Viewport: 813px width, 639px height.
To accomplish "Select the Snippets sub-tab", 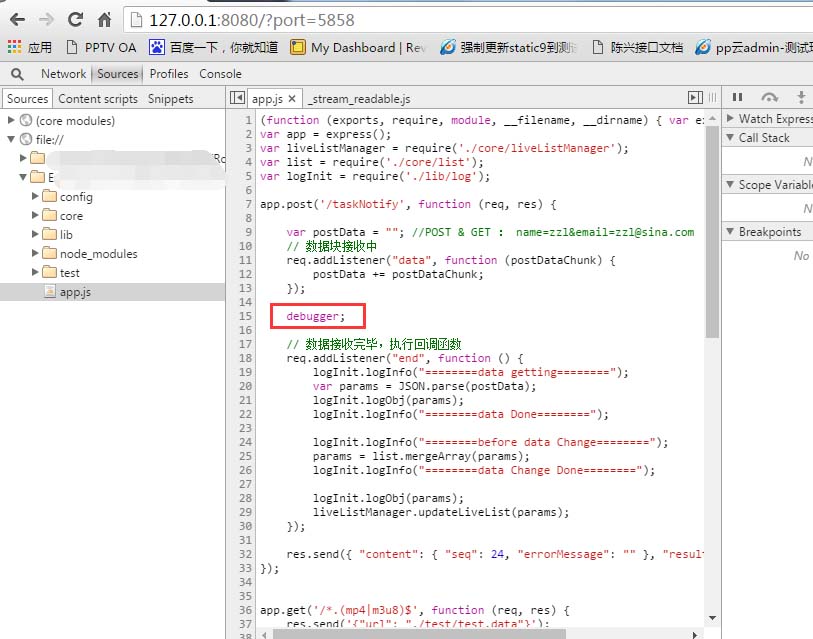I will [x=171, y=99].
